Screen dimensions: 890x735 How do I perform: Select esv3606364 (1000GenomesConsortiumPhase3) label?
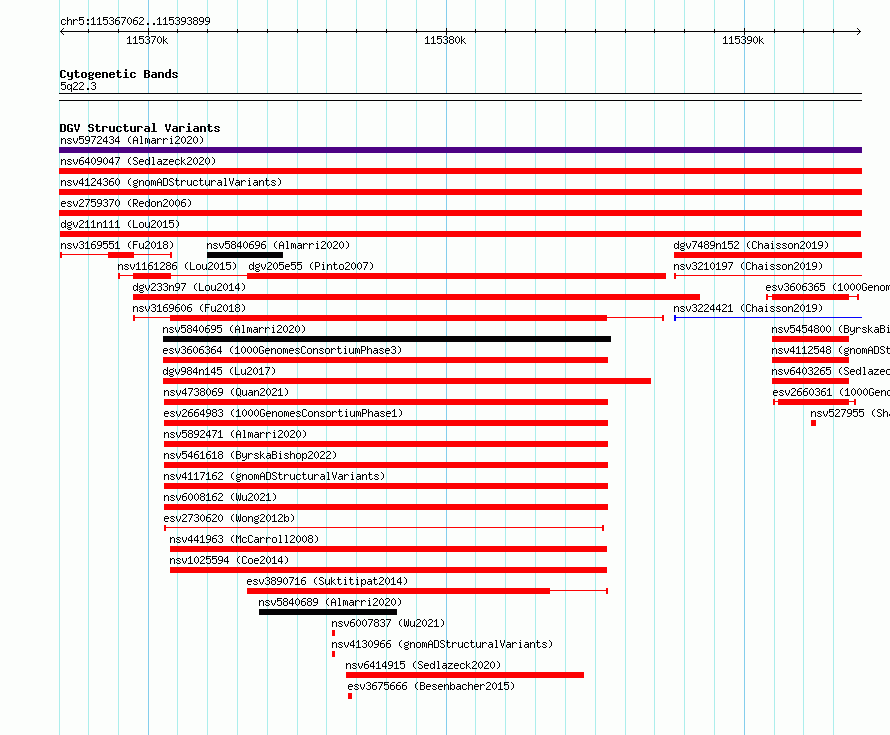282,350
